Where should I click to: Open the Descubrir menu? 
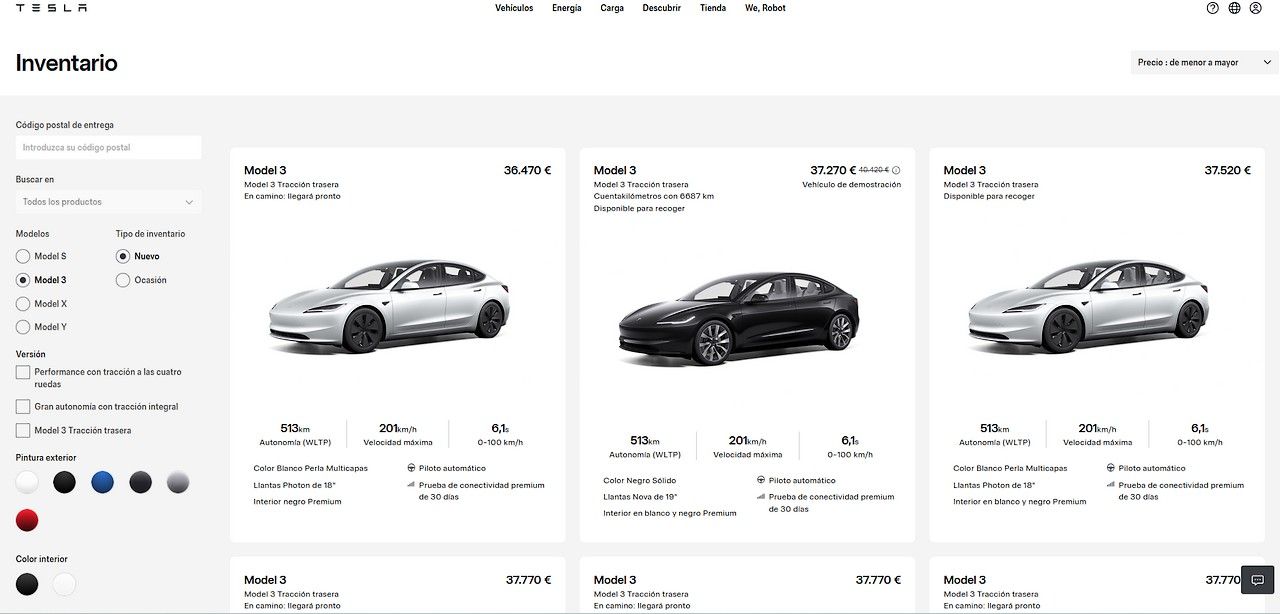coord(662,8)
